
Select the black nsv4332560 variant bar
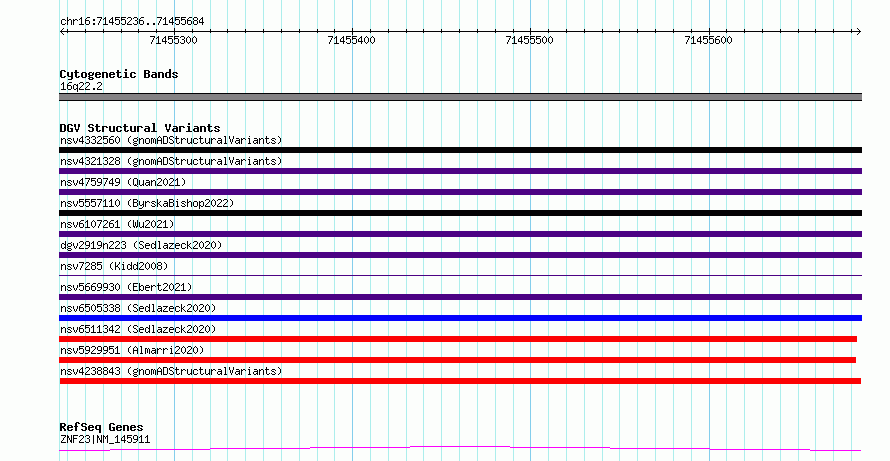click(460, 150)
